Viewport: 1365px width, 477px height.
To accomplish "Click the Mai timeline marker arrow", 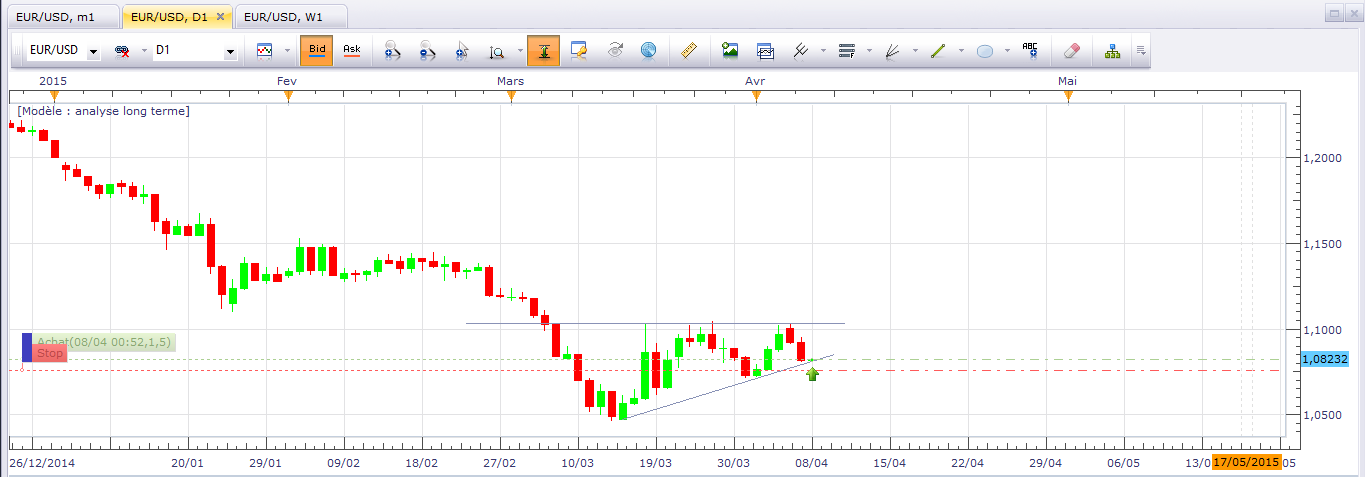I will (x=1068, y=96).
